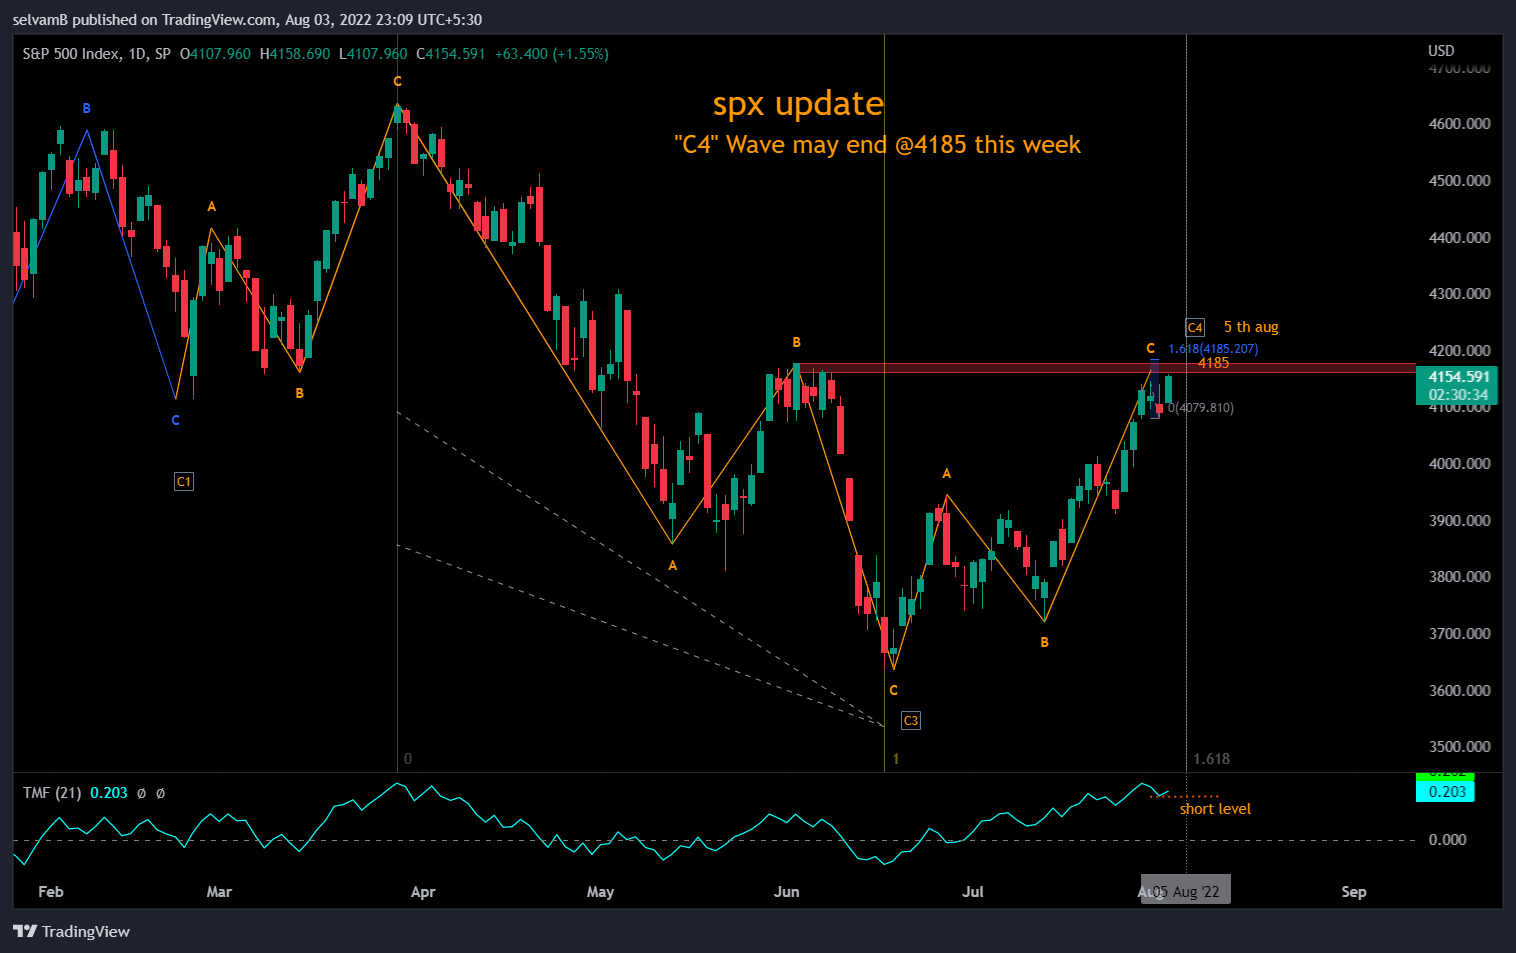Click the bar countdown 02:30:34
Screen dimensions: 1516x953
(1458, 395)
